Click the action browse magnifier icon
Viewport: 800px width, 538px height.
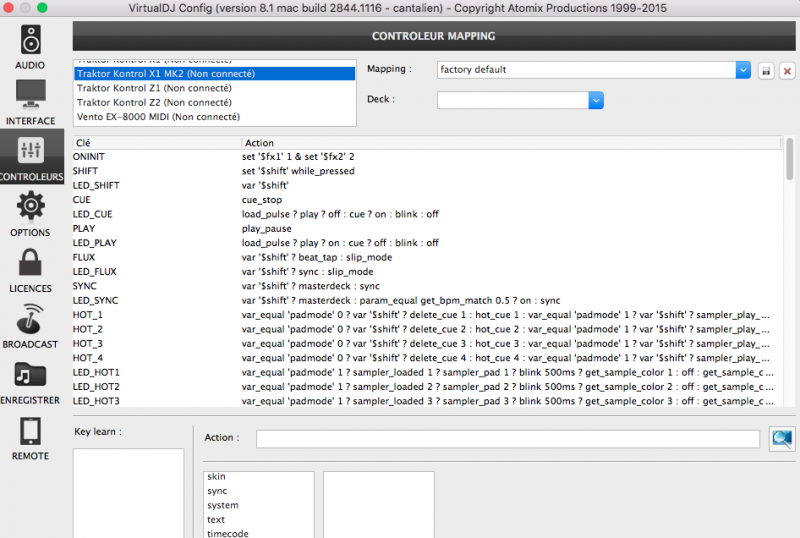coord(781,438)
